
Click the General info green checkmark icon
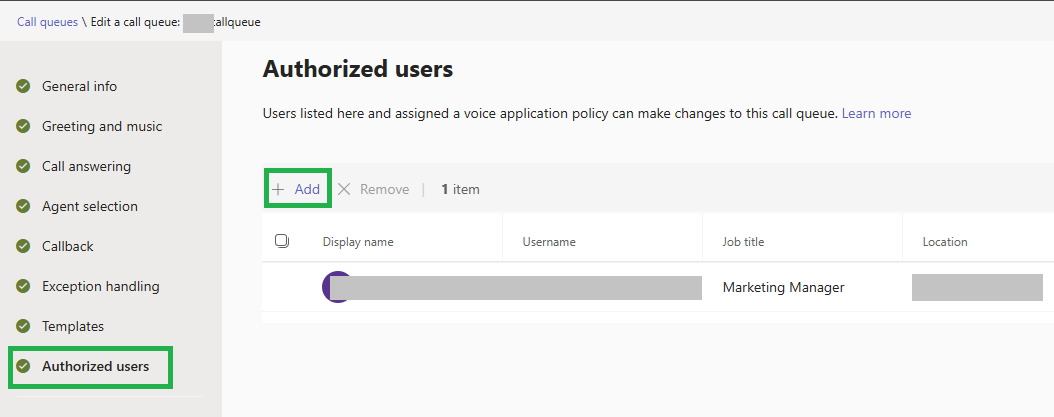tap(24, 86)
